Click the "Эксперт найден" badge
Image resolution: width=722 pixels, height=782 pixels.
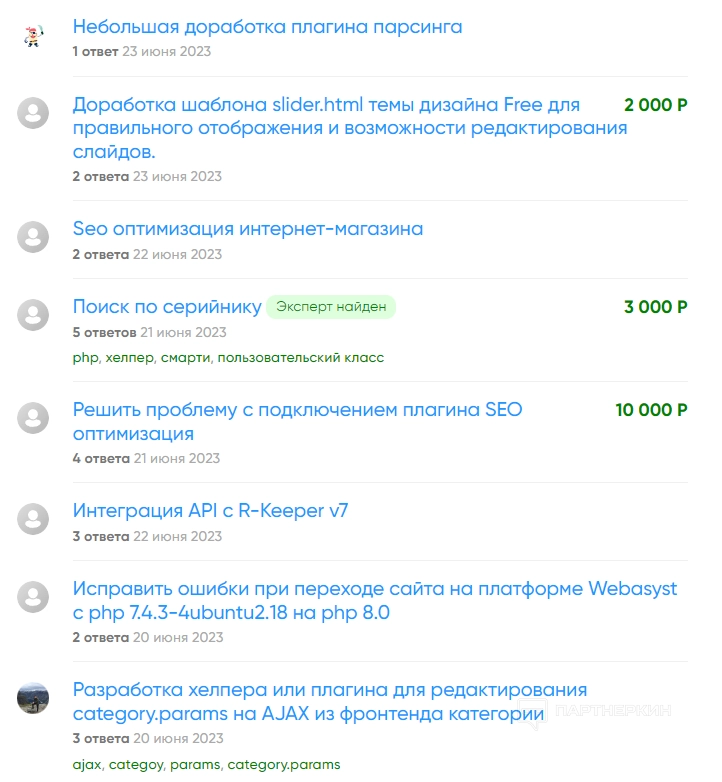tap(331, 307)
